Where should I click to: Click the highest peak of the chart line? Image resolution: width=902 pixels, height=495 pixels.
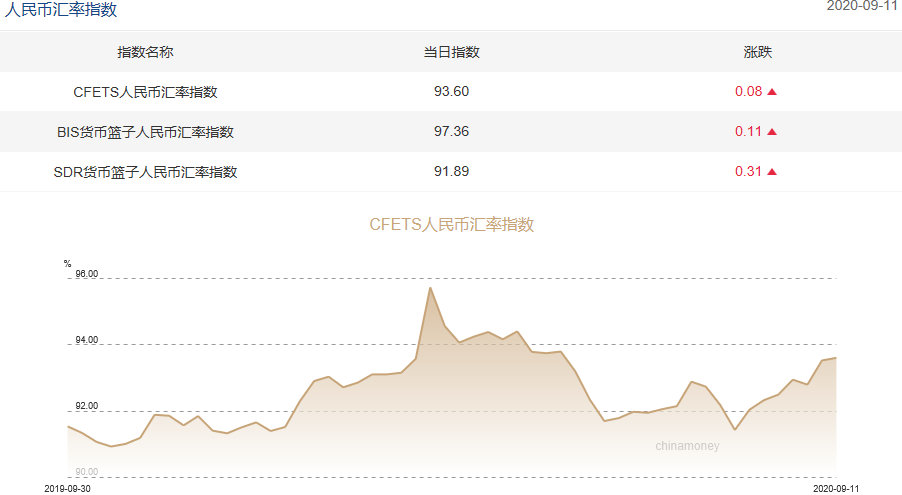point(430,288)
